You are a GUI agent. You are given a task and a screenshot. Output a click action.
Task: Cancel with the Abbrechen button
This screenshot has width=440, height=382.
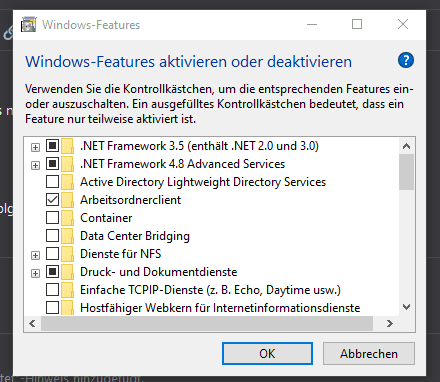point(369,353)
